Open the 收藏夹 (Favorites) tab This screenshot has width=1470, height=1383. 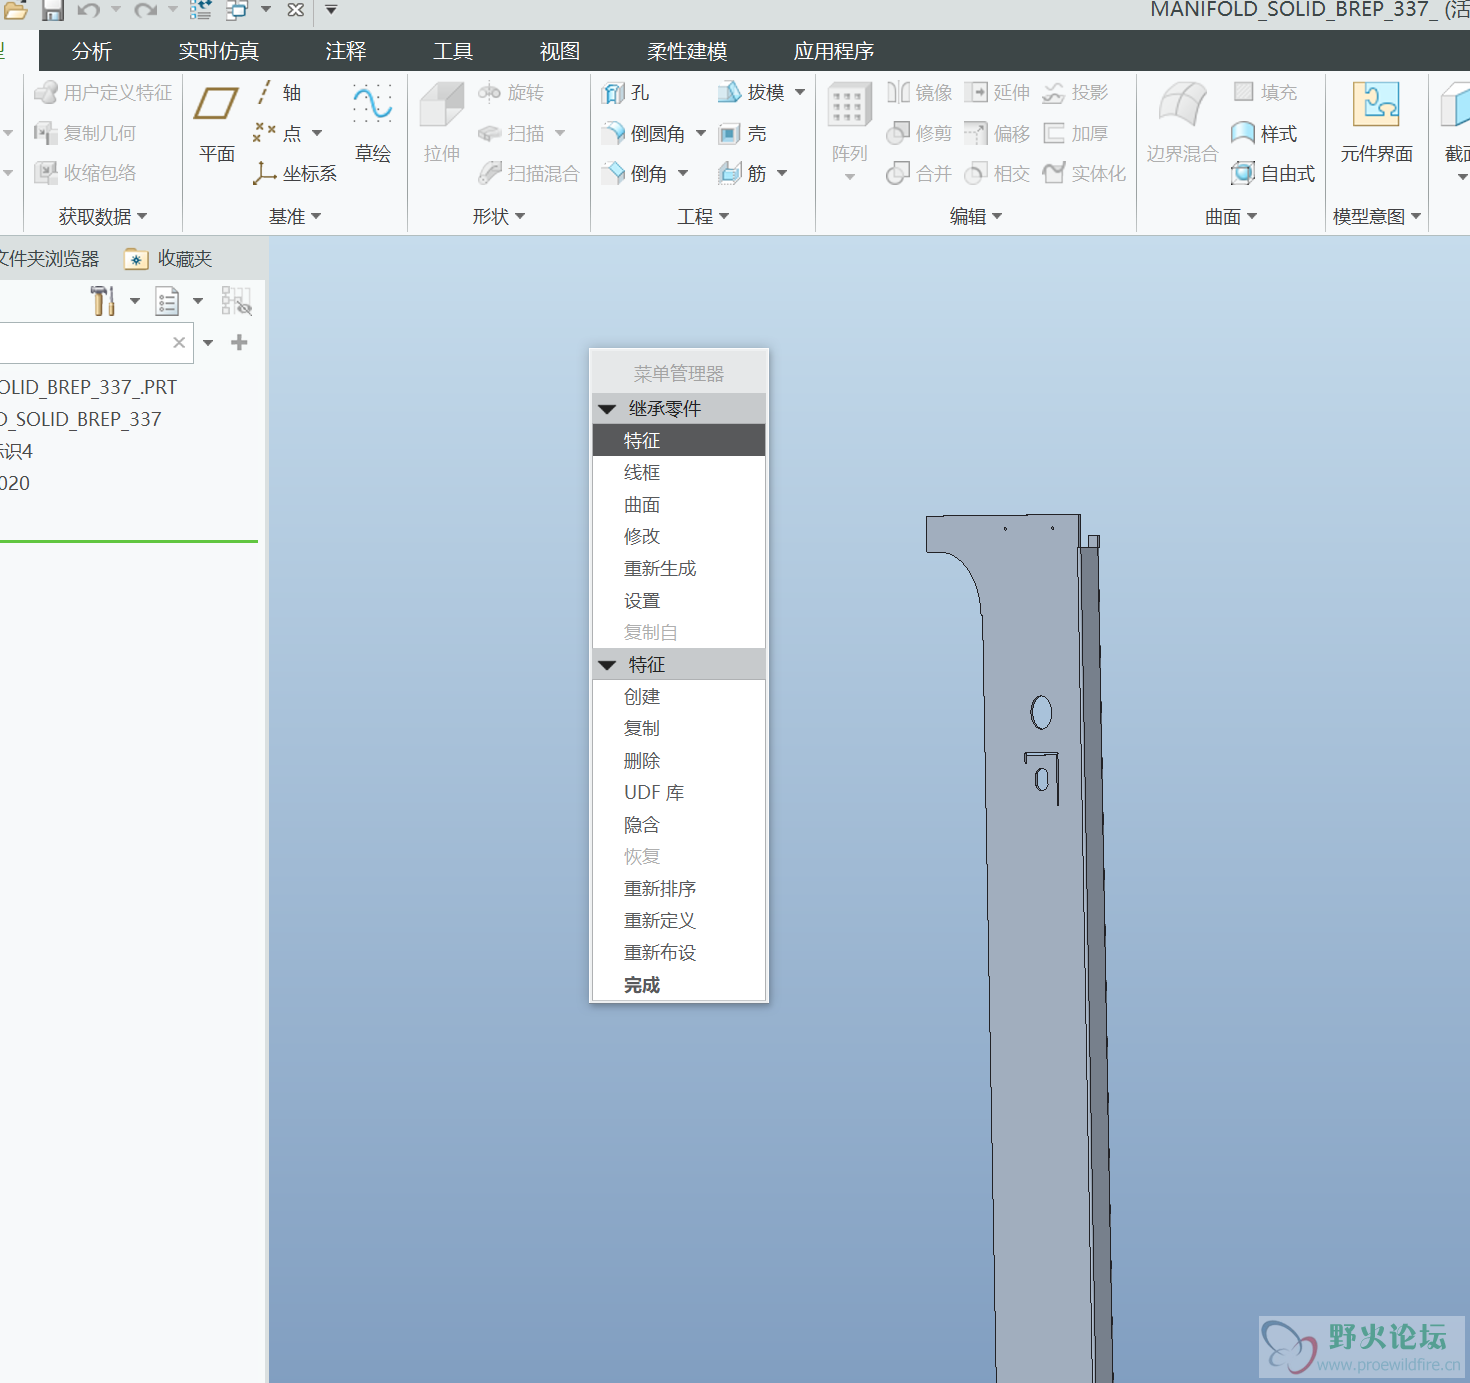pyautogui.click(x=169, y=259)
